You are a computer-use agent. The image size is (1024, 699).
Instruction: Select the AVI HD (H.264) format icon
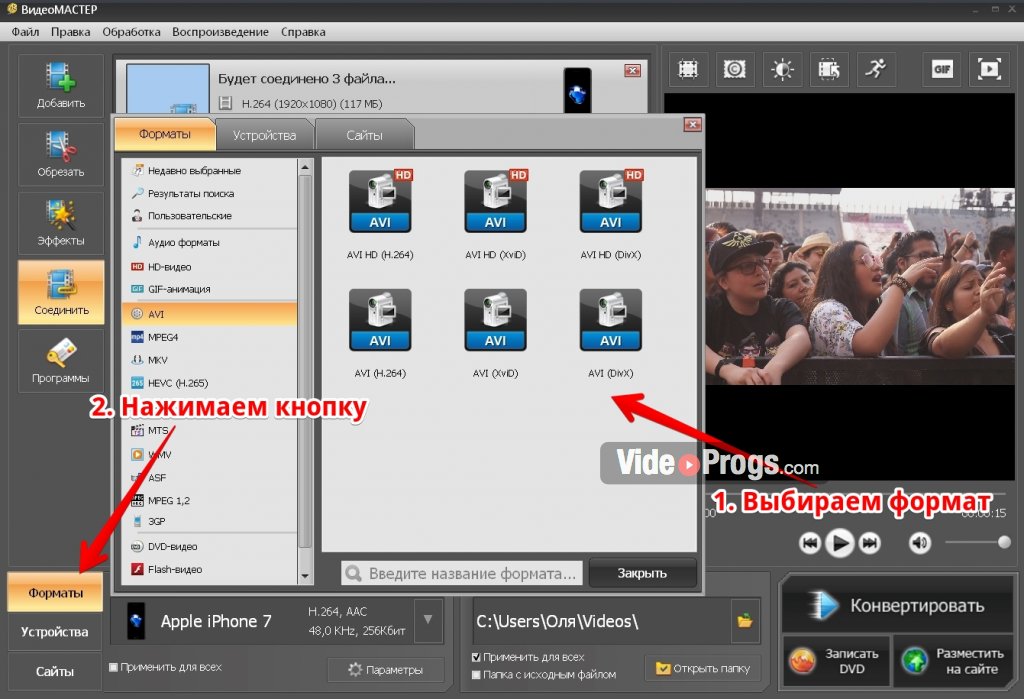pos(380,202)
